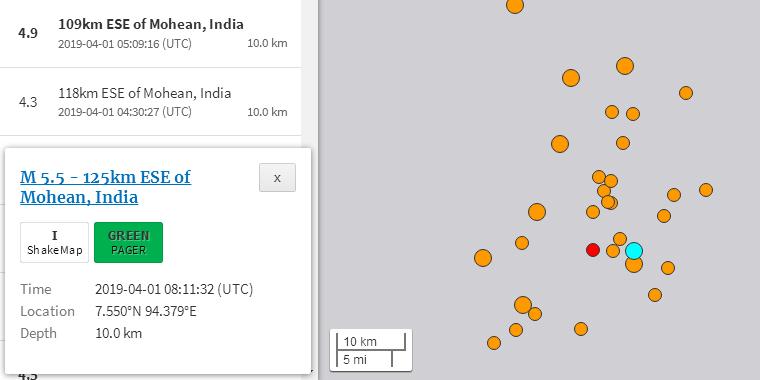Close the earthquake popup with x button
Screen dimensions: 760x380
pyautogui.click(x=277, y=177)
